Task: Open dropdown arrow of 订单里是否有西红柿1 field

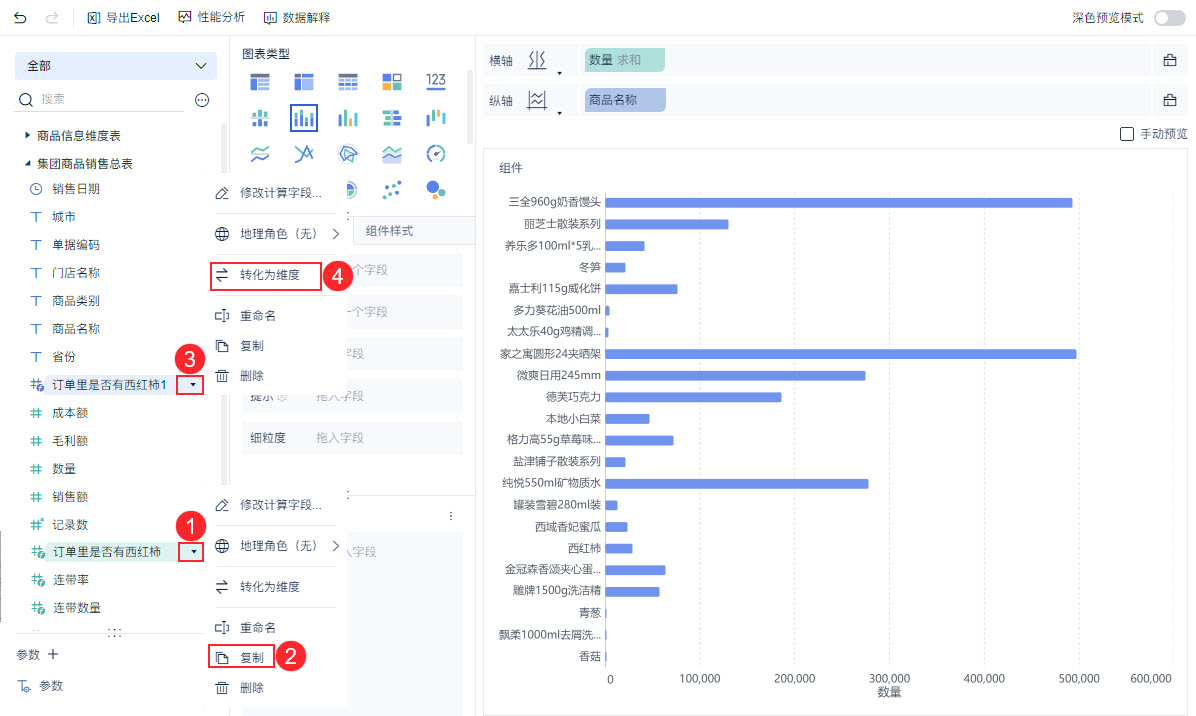Action: pyautogui.click(x=192, y=385)
